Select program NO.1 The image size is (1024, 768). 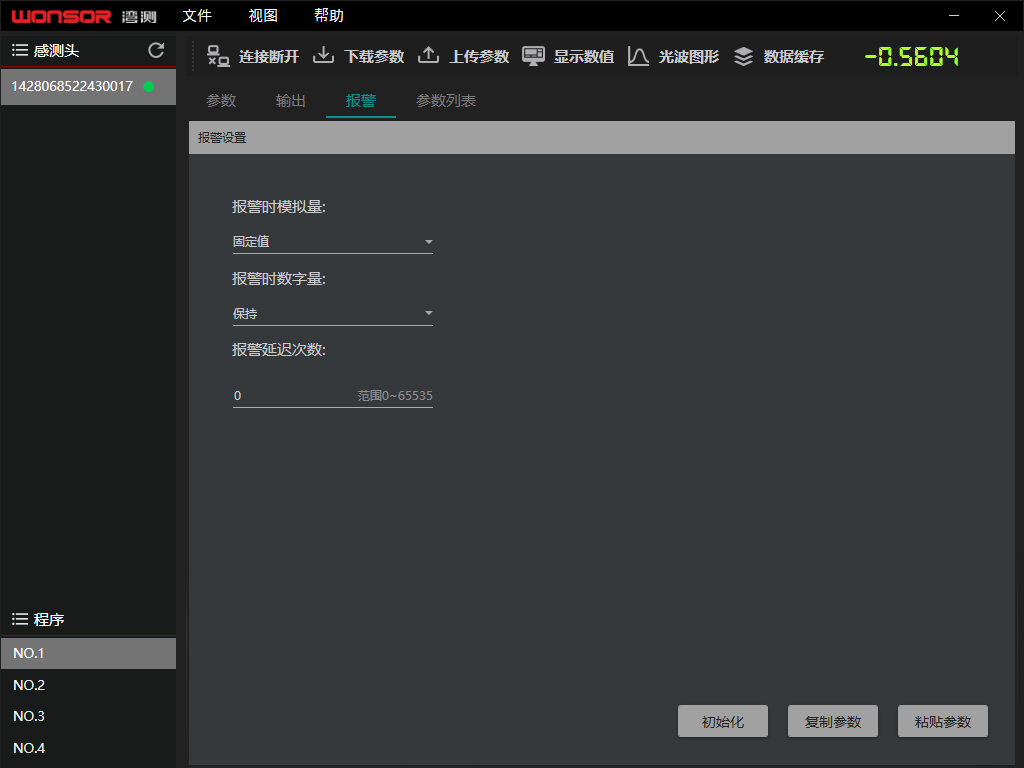coord(88,653)
